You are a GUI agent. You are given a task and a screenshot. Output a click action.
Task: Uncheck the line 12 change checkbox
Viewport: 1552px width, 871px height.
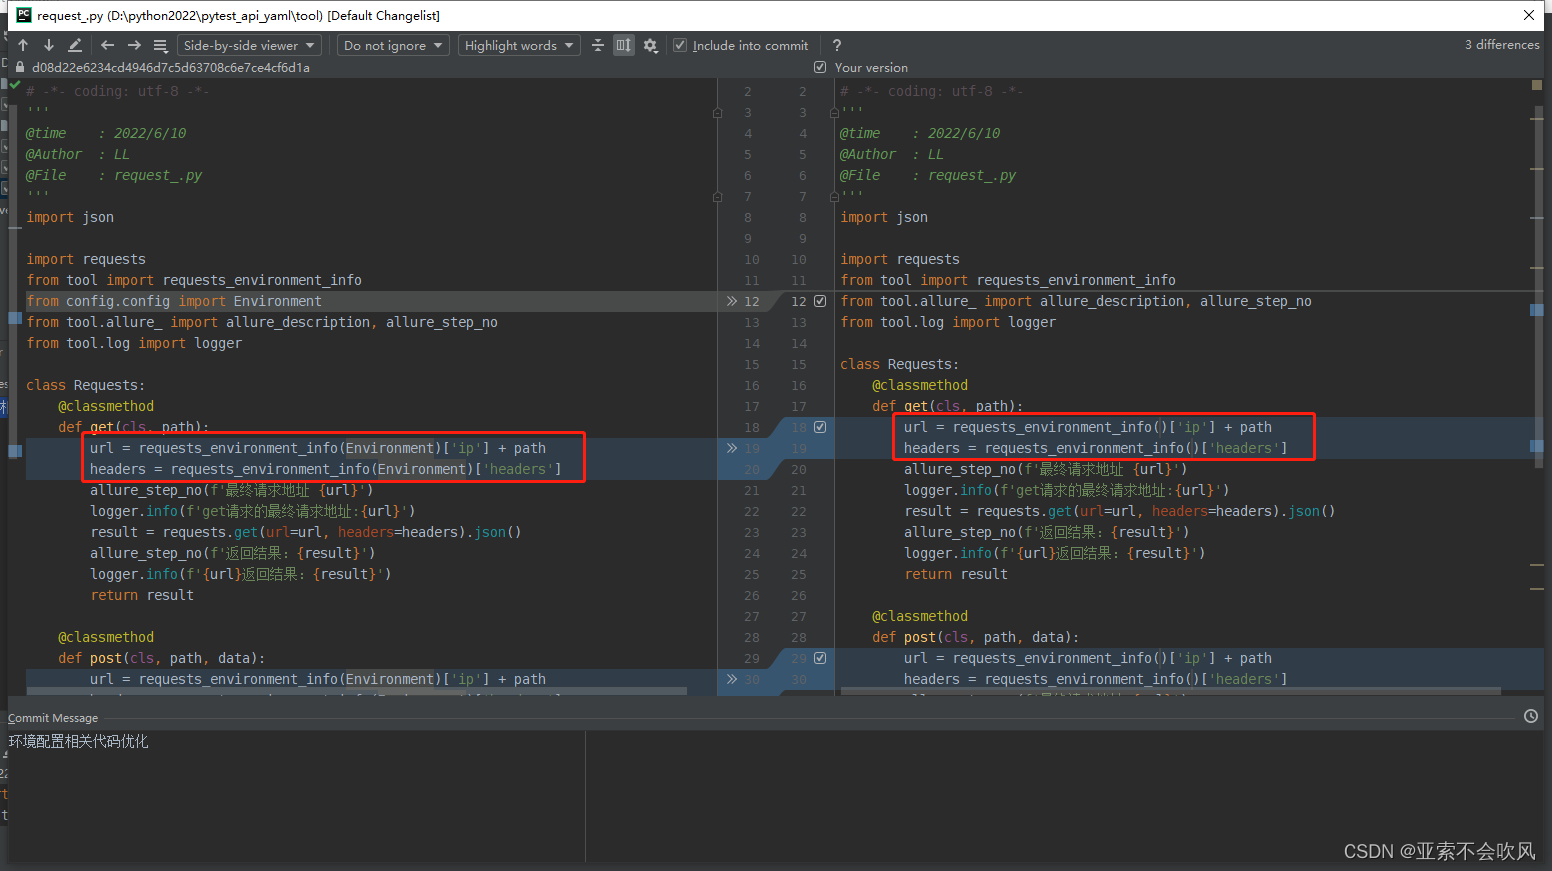pyautogui.click(x=820, y=301)
